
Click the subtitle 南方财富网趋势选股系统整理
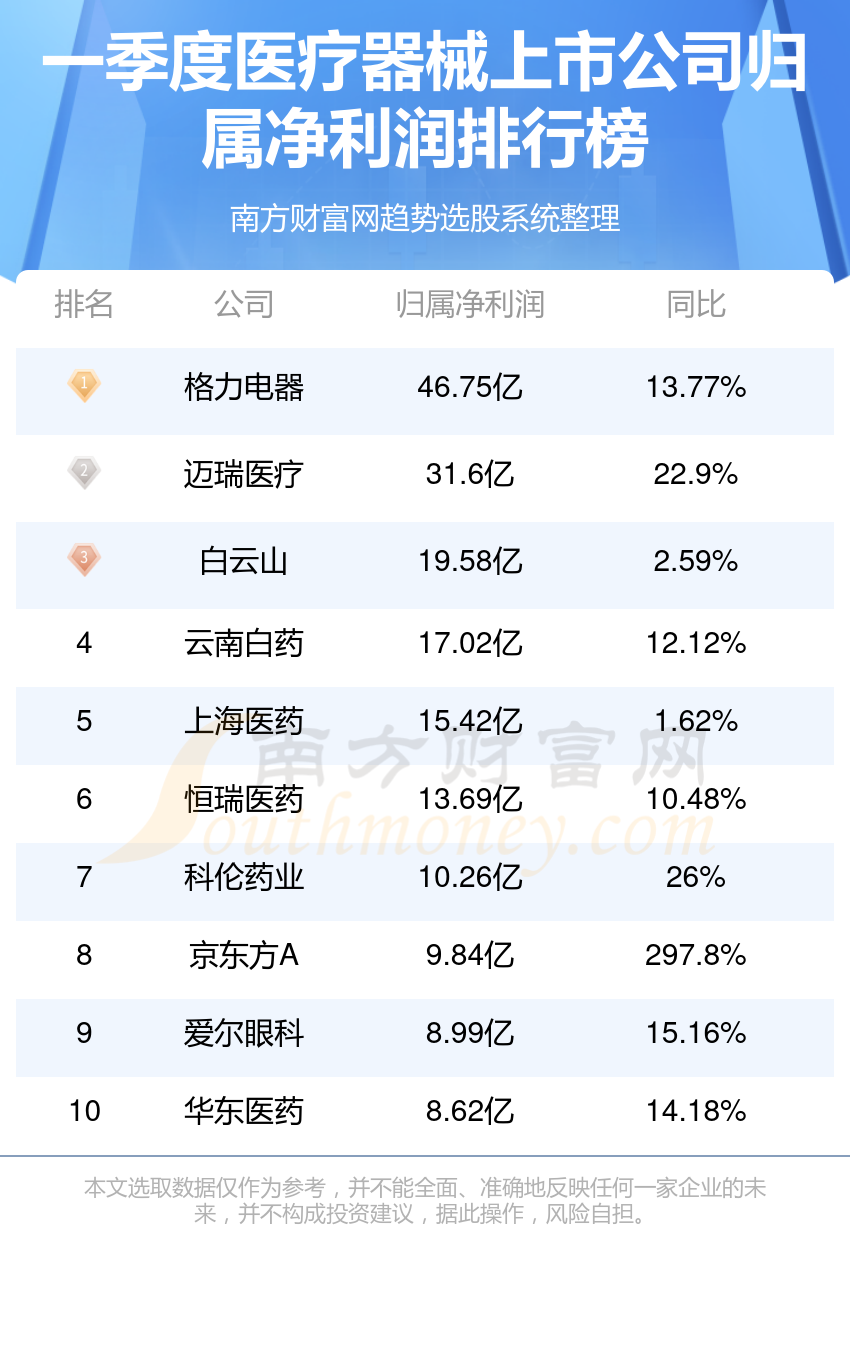[x=425, y=218]
